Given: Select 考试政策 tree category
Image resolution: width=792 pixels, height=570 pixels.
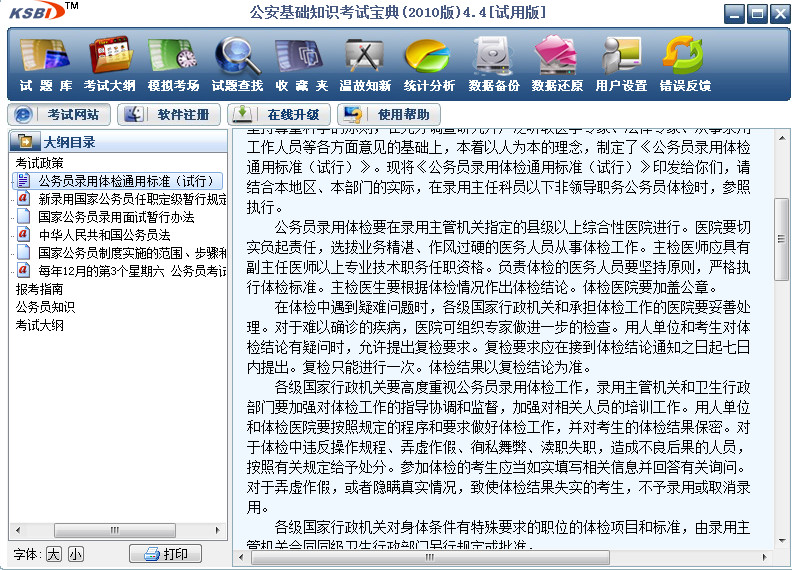Looking at the screenshot, I should click(39, 163).
